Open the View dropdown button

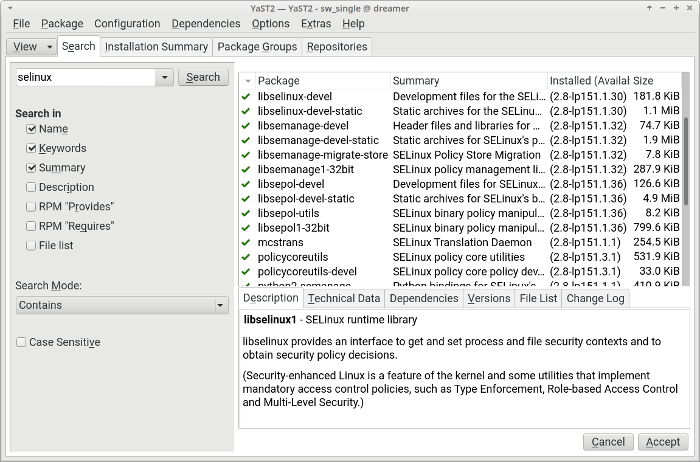[31, 46]
